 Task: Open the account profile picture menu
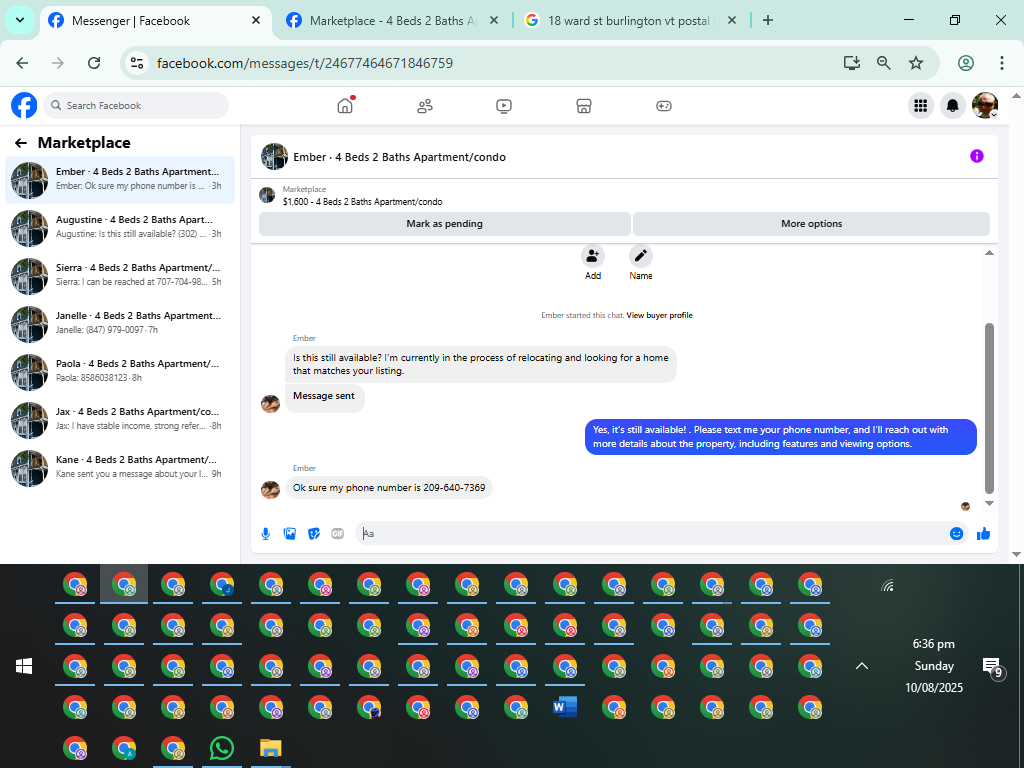tap(985, 105)
